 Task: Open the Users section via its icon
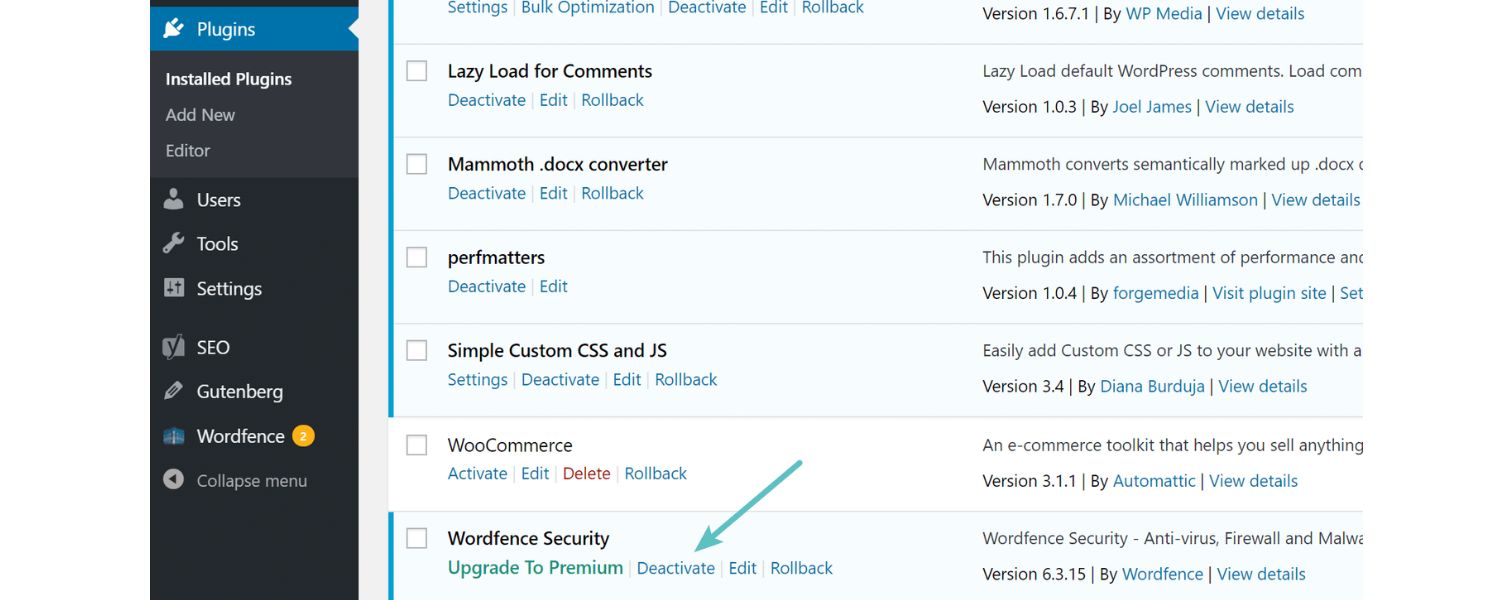[173, 199]
